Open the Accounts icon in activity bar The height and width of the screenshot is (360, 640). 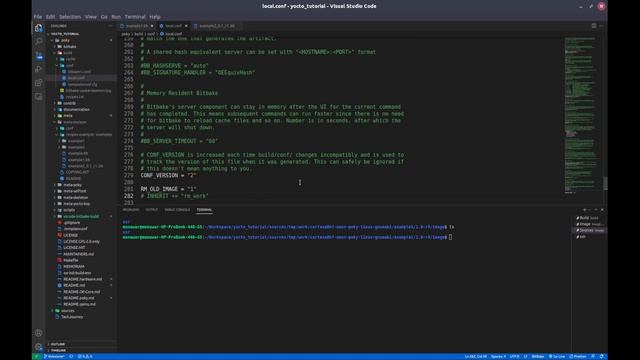click(38, 333)
